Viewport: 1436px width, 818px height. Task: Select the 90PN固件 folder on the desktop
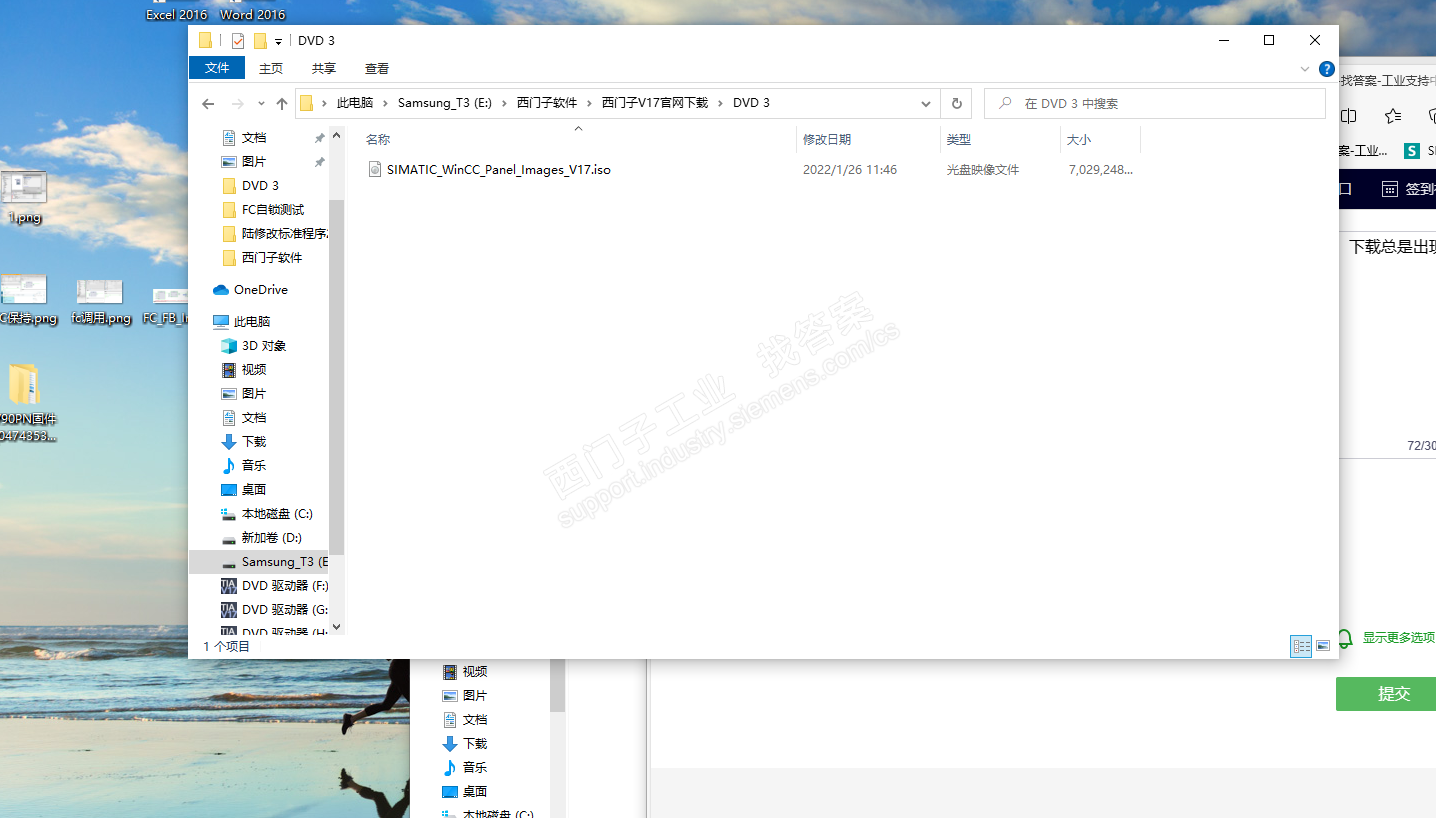pyautogui.click(x=25, y=403)
